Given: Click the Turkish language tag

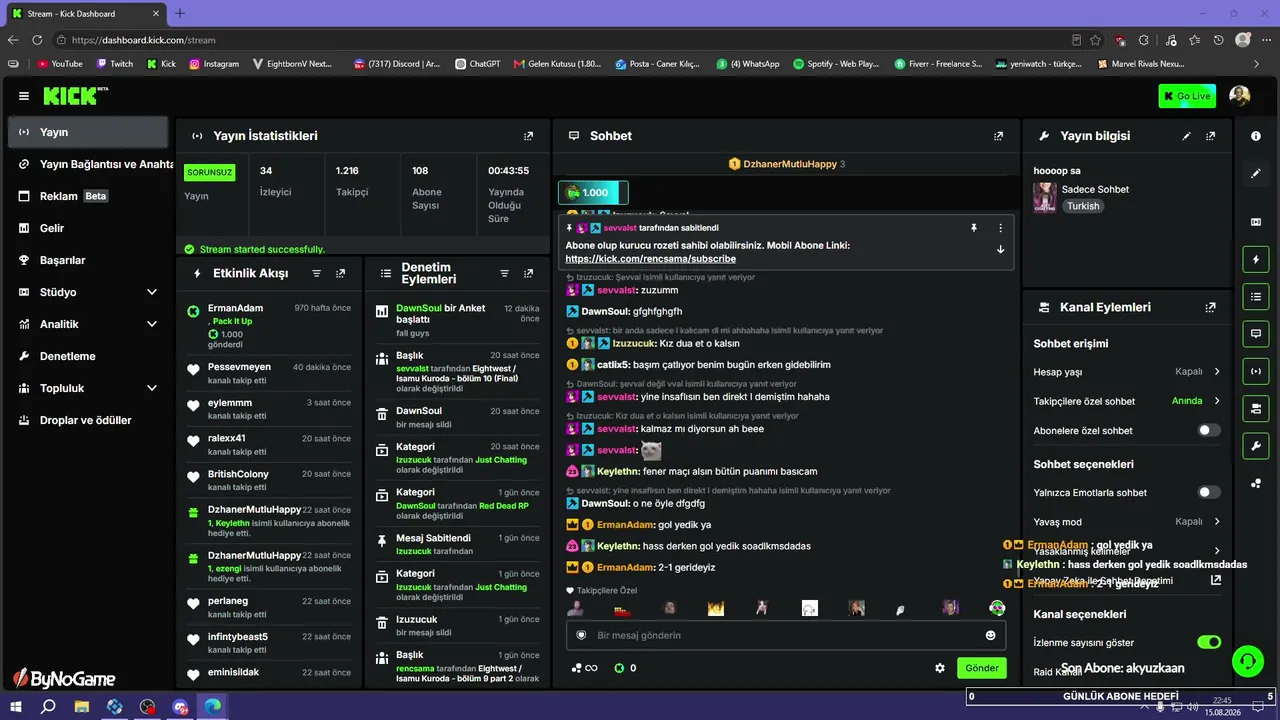Looking at the screenshot, I should [x=1083, y=206].
